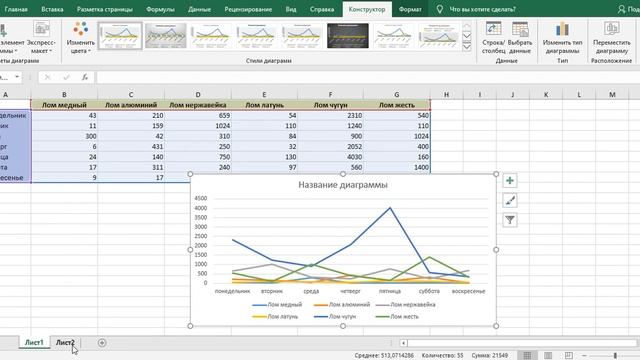Screen dimensions: 640x360
Task: Click the Сумма: 21549 status bar entry
Action: 490,356
